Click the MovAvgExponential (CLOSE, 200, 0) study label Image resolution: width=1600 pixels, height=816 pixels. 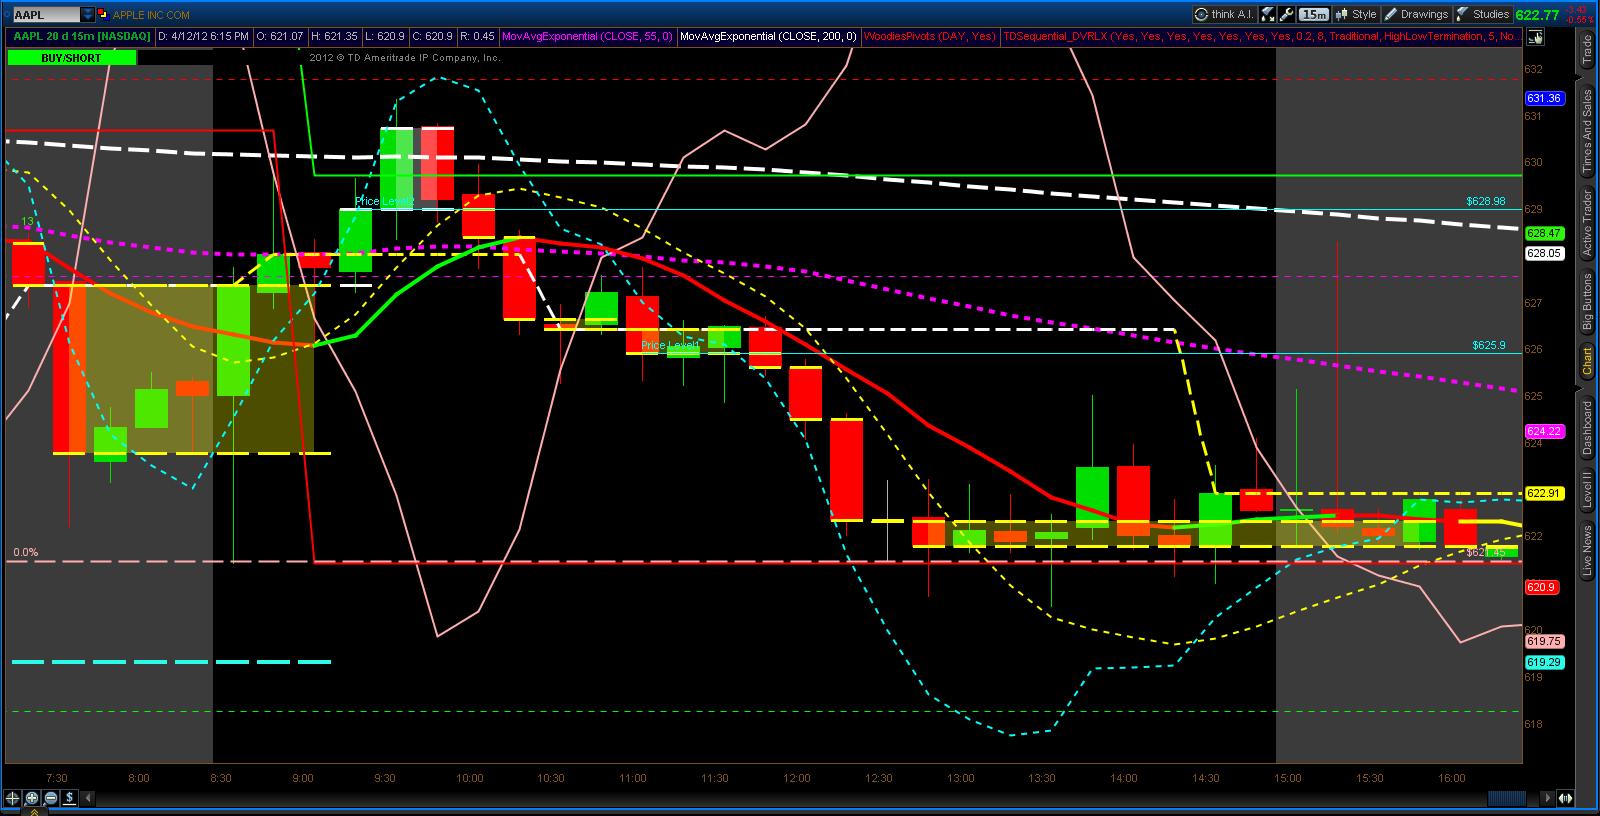(x=767, y=37)
